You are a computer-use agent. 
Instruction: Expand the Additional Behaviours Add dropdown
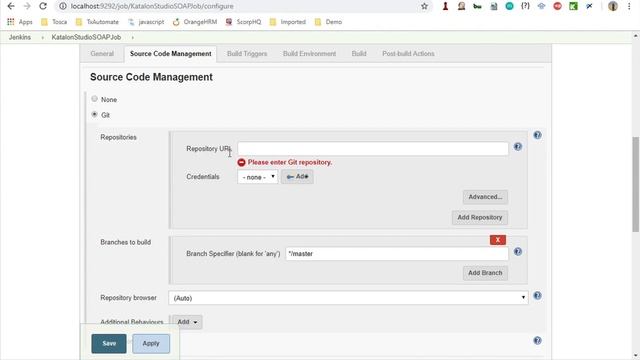click(187, 322)
